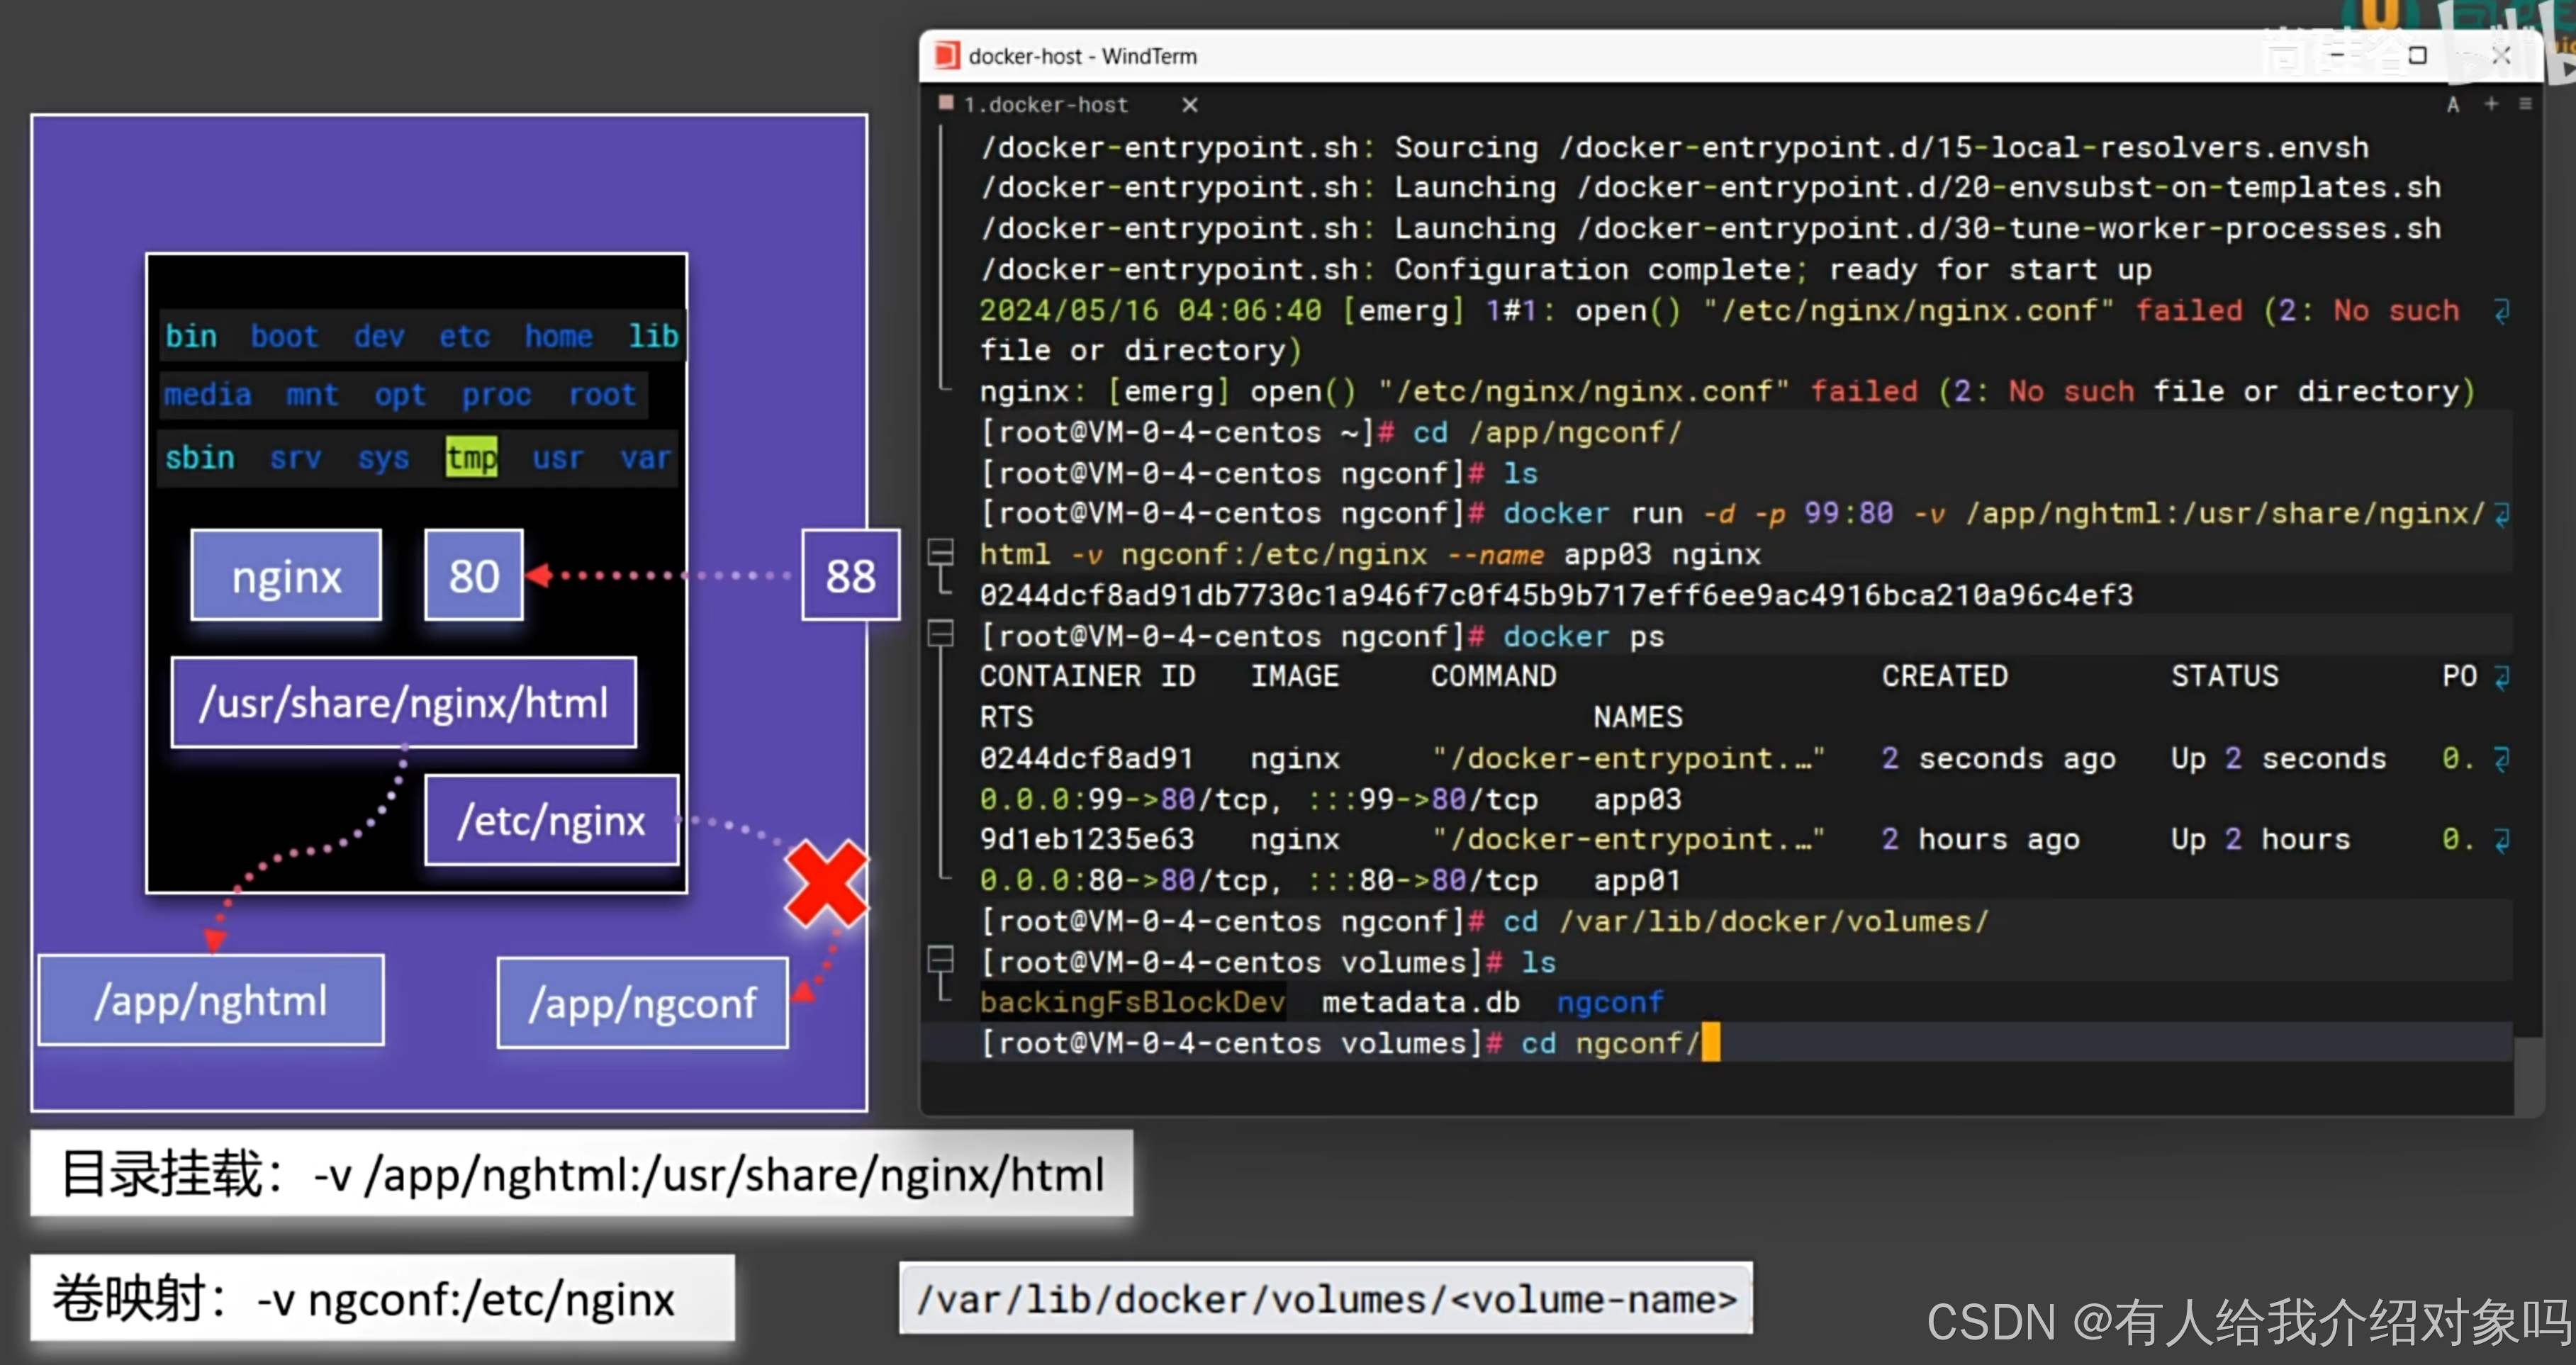The width and height of the screenshot is (2576, 1365).
Task: Click the highlighted 'tmp' directory name
Action: point(472,457)
